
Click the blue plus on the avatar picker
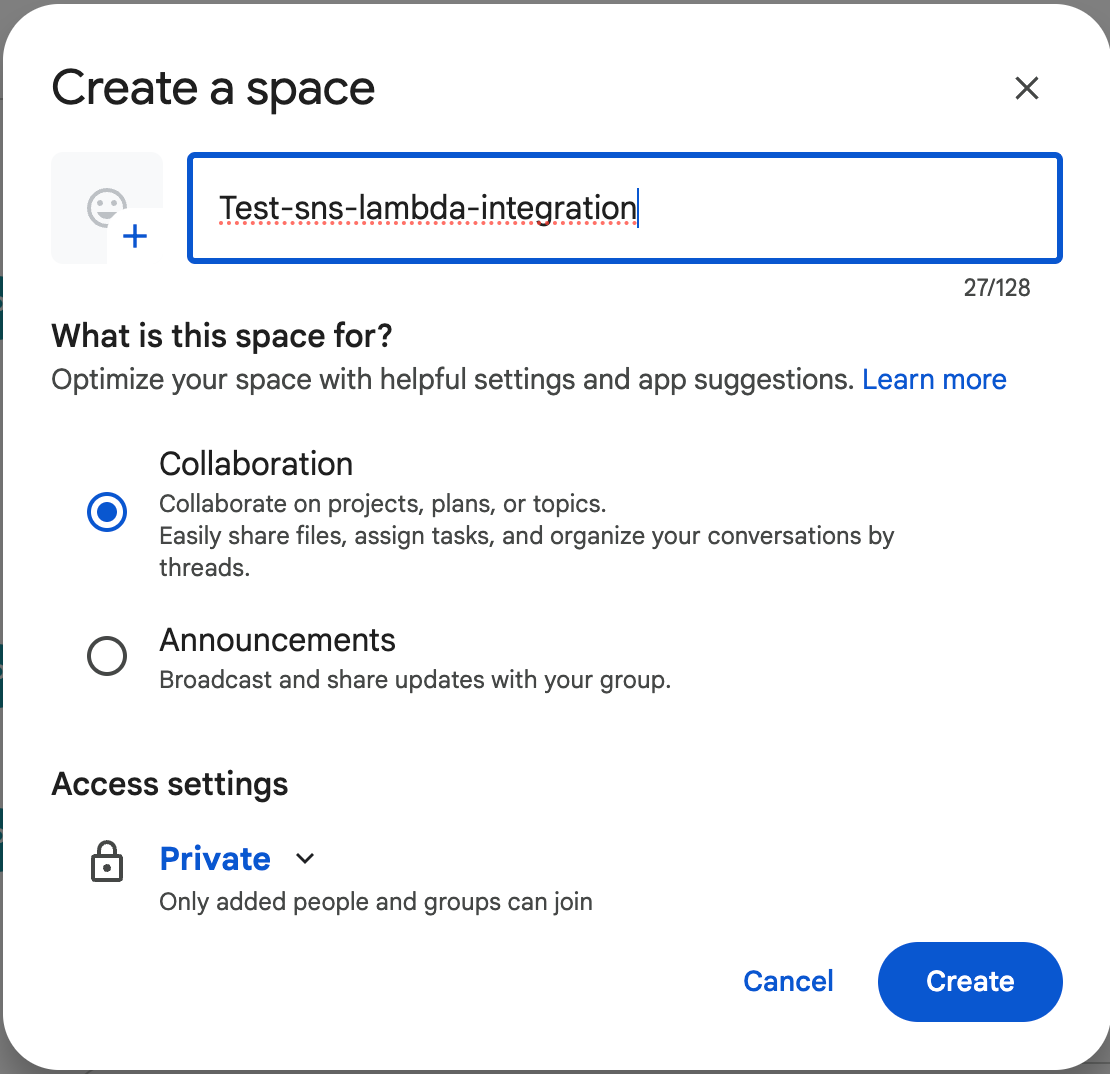pos(135,236)
